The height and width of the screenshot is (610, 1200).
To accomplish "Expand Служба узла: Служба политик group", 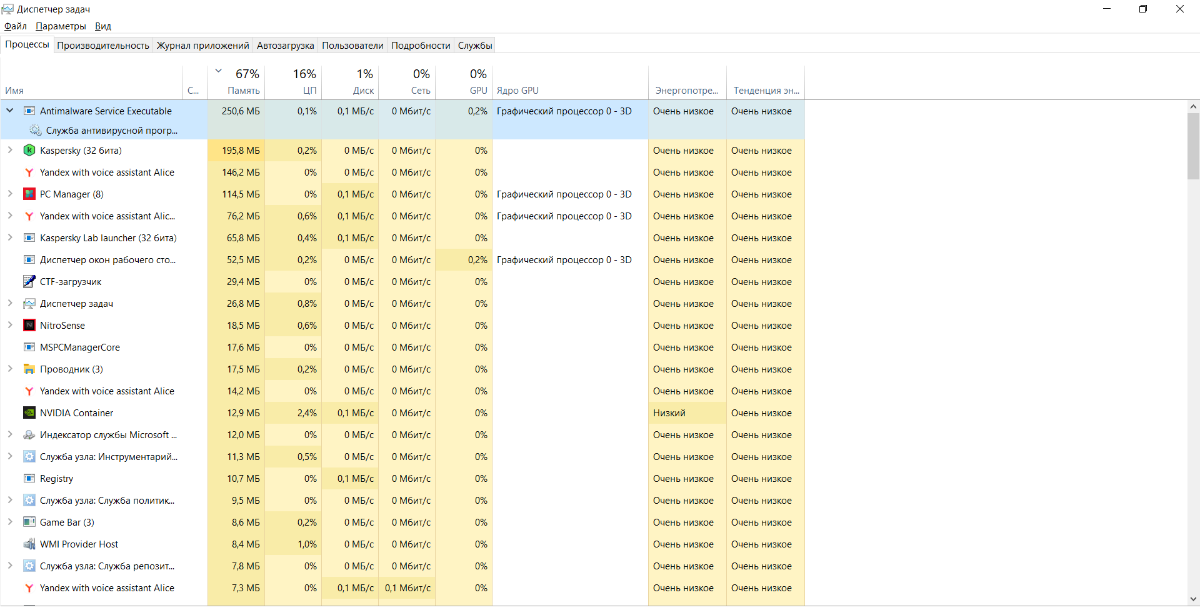I will tap(10, 501).
